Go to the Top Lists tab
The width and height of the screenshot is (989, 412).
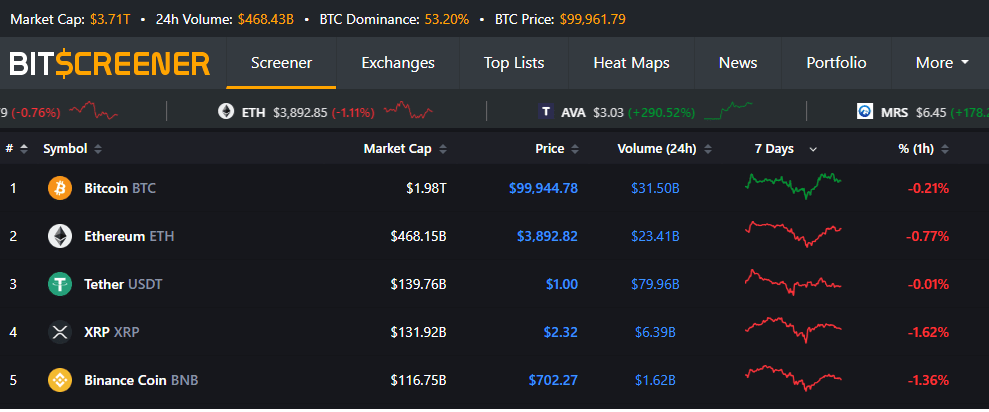(x=514, y=62)
